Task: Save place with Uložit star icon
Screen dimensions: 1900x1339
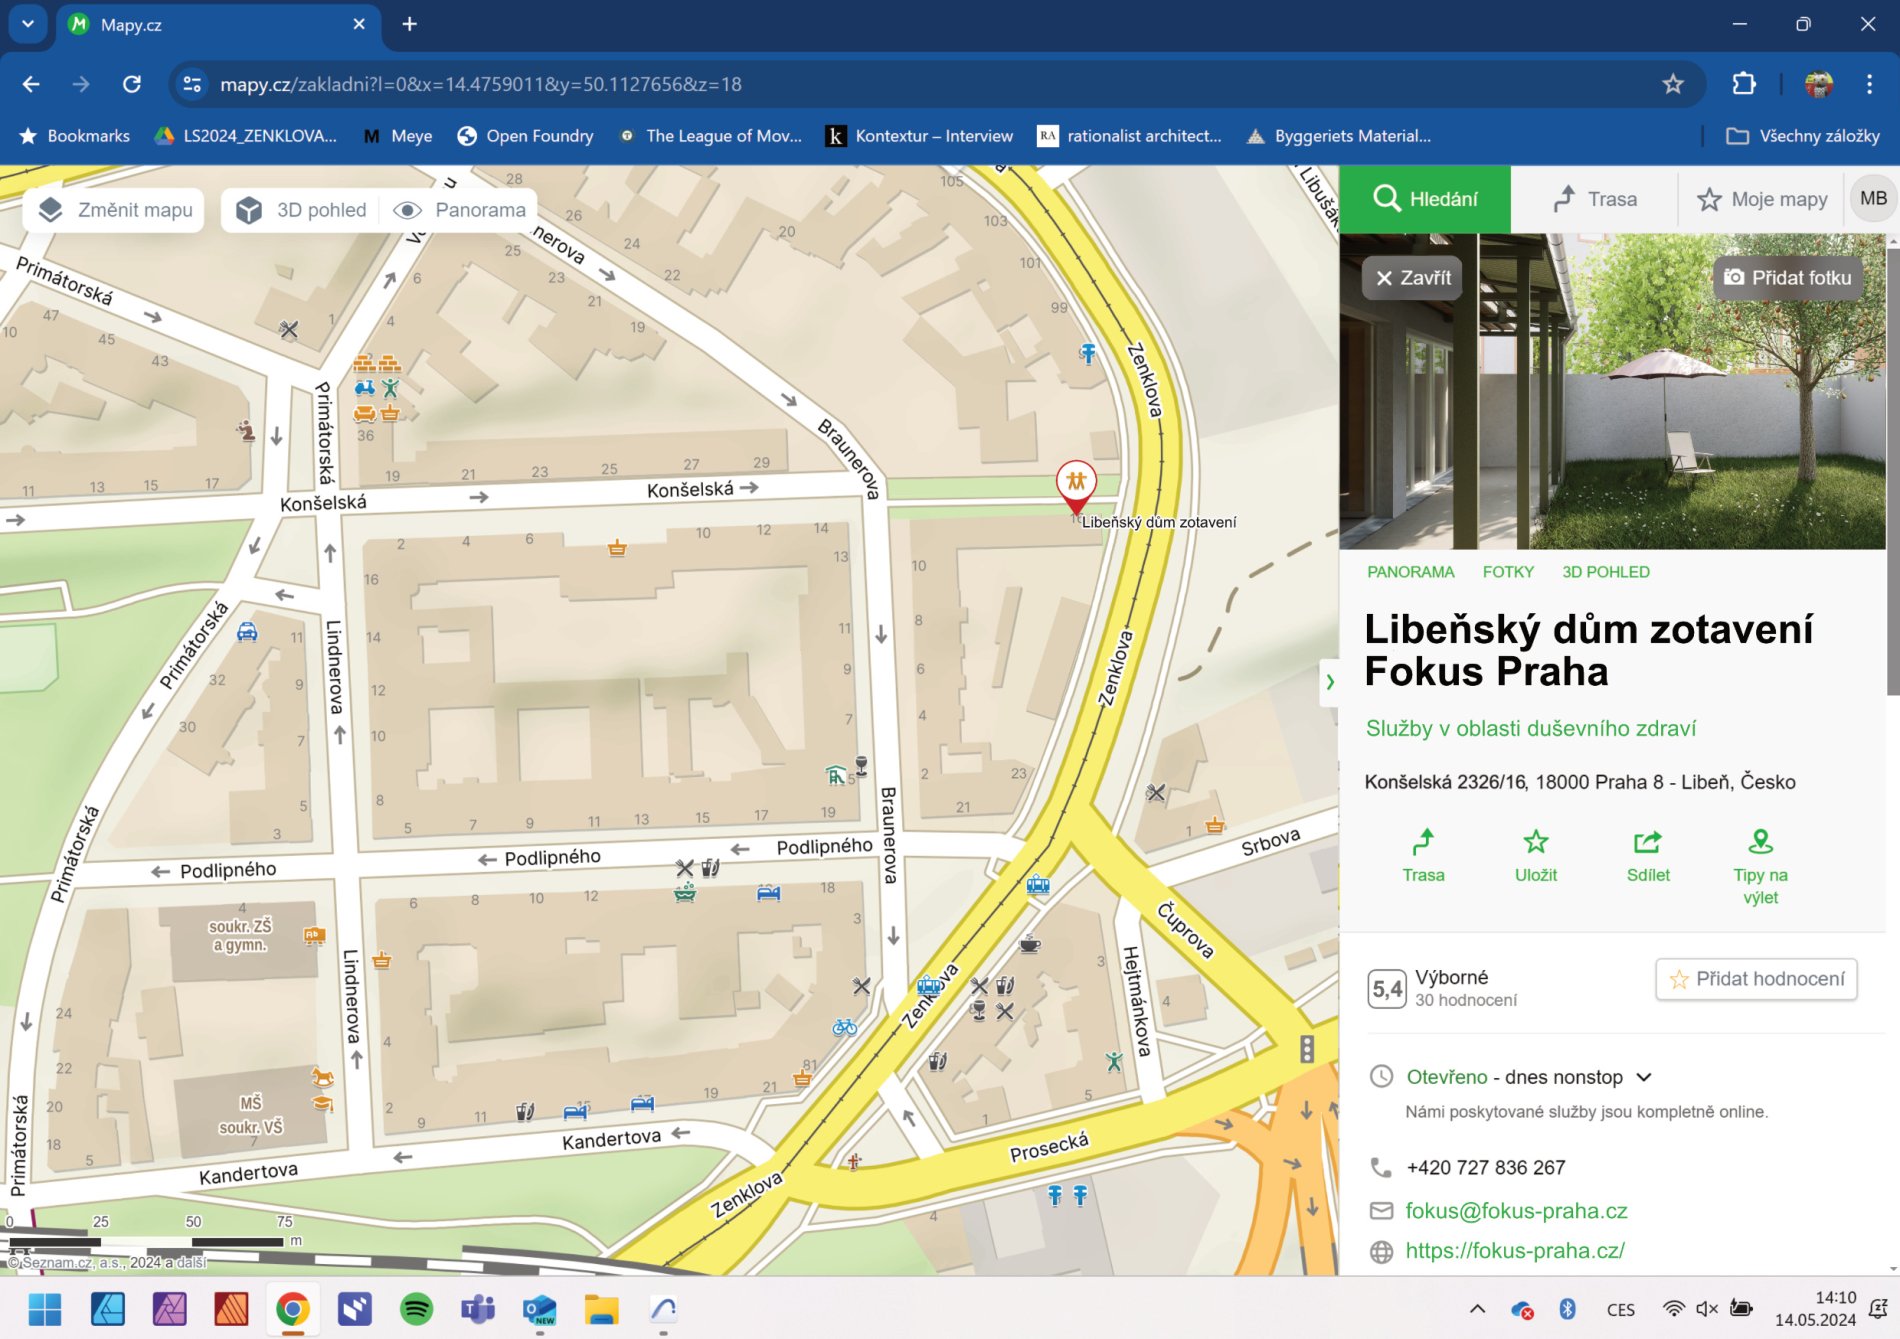Action: point(1536,856)
